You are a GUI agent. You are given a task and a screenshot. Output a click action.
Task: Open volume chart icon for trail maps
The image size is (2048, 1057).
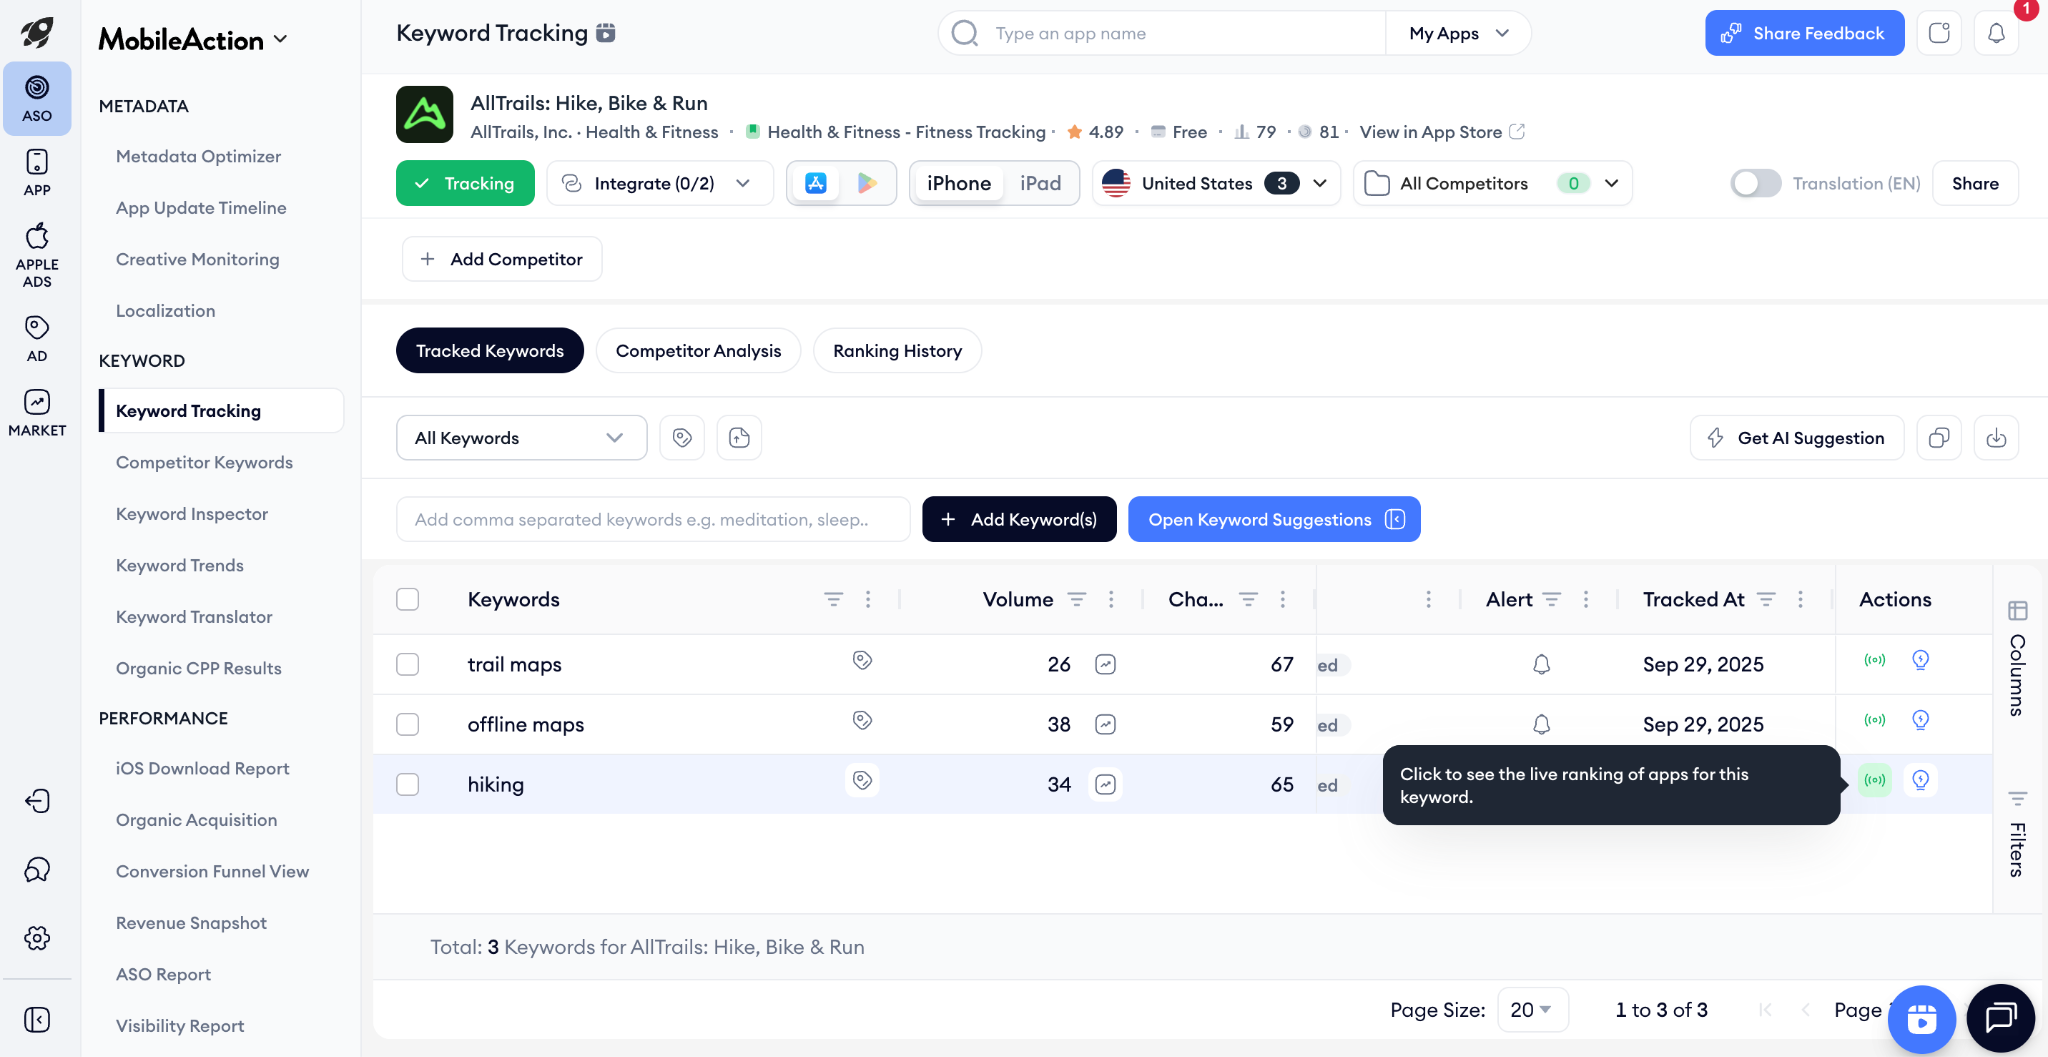pos(1105,664)
